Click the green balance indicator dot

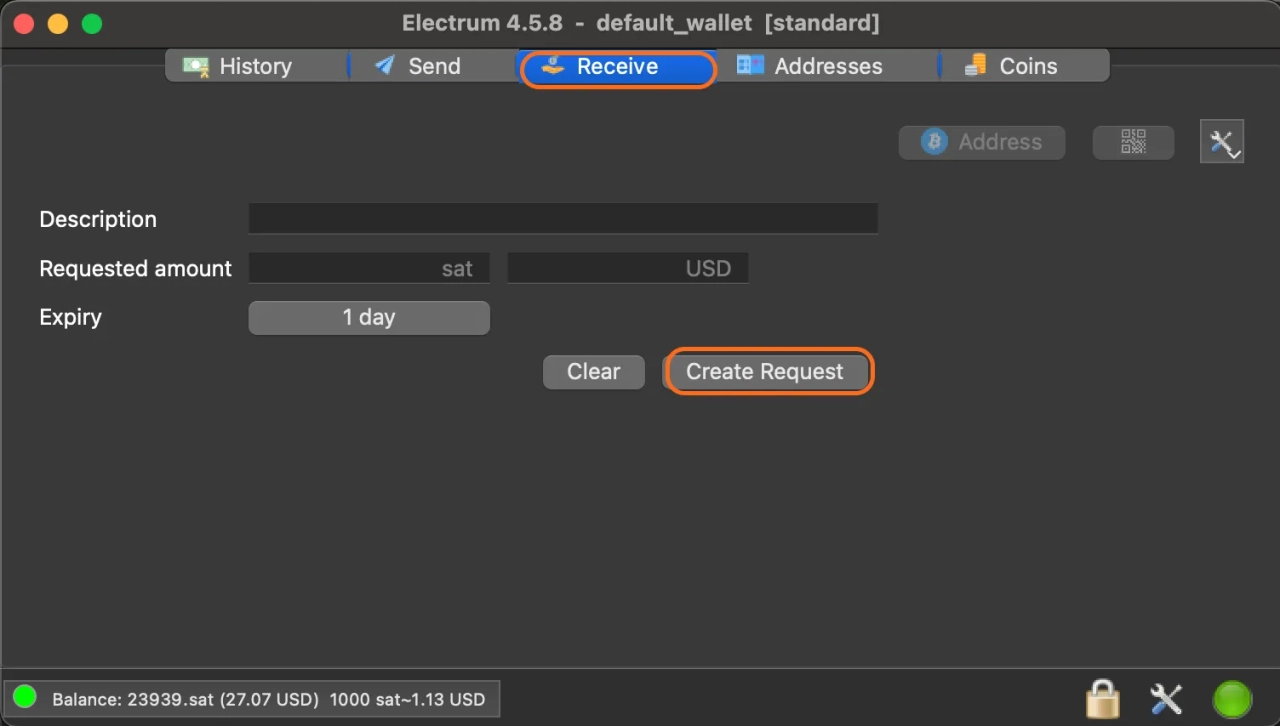click(25, 697)
